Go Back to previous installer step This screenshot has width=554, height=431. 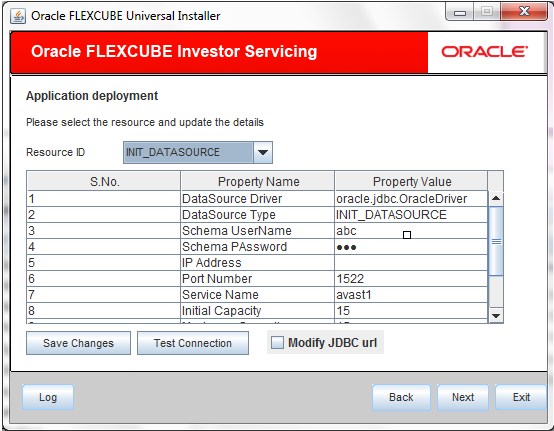[401, 397]
